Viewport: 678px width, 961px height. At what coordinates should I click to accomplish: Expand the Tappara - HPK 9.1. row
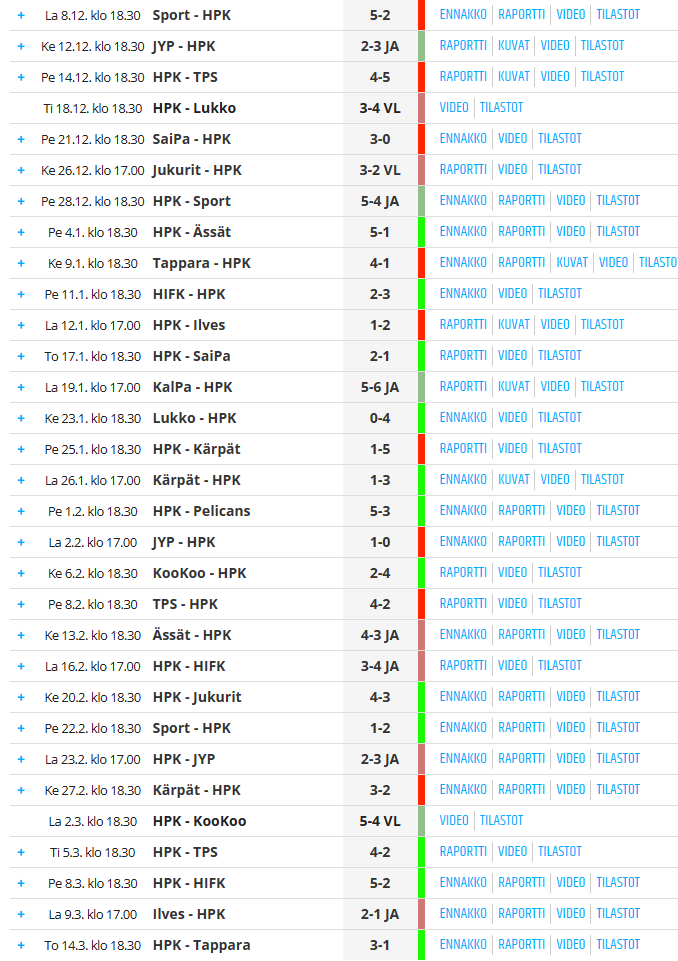click(21, 264)
